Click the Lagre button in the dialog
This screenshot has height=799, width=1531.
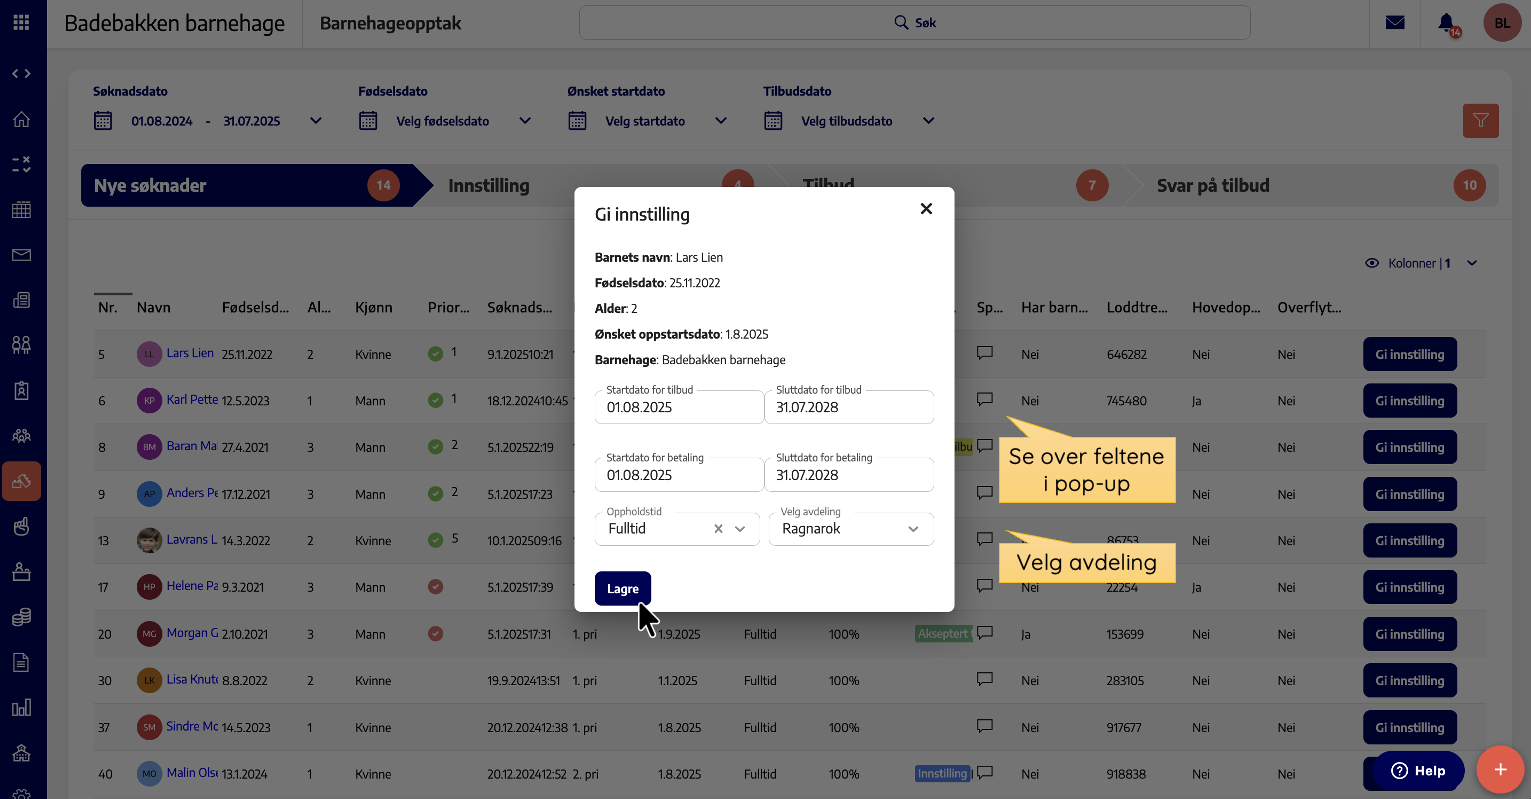point(622,589)
